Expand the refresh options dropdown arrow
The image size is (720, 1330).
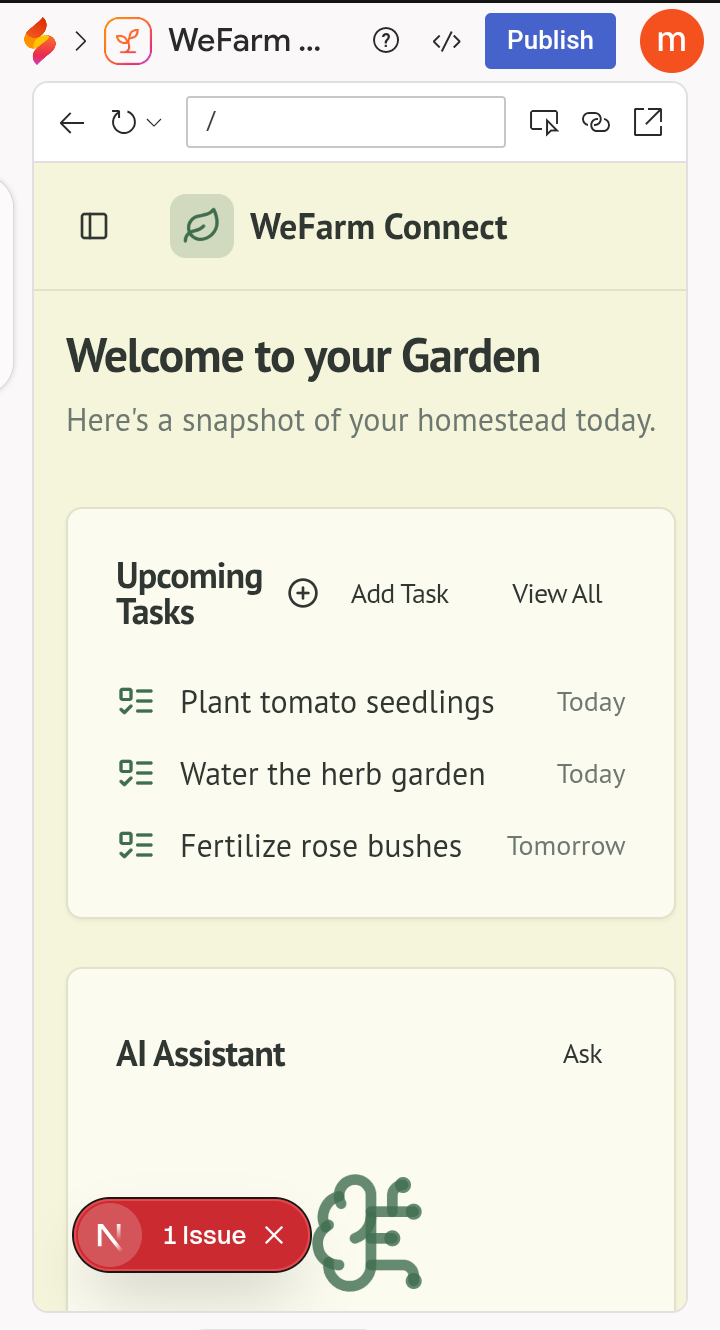point(154,123)
